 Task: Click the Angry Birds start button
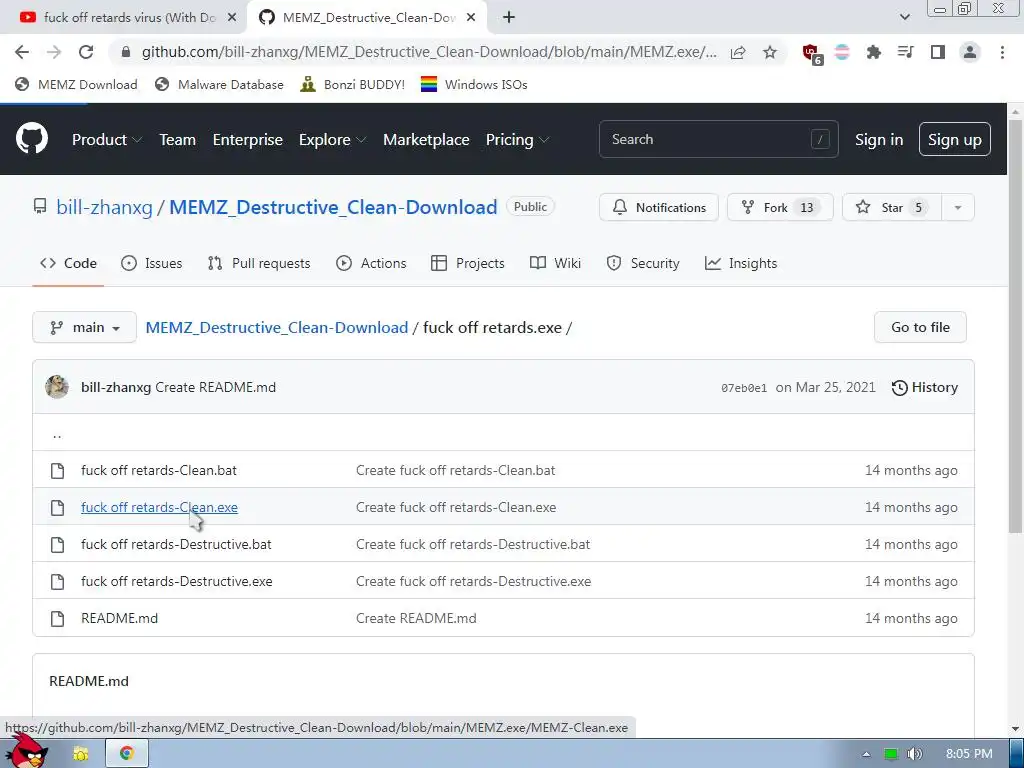click(25, 751)
